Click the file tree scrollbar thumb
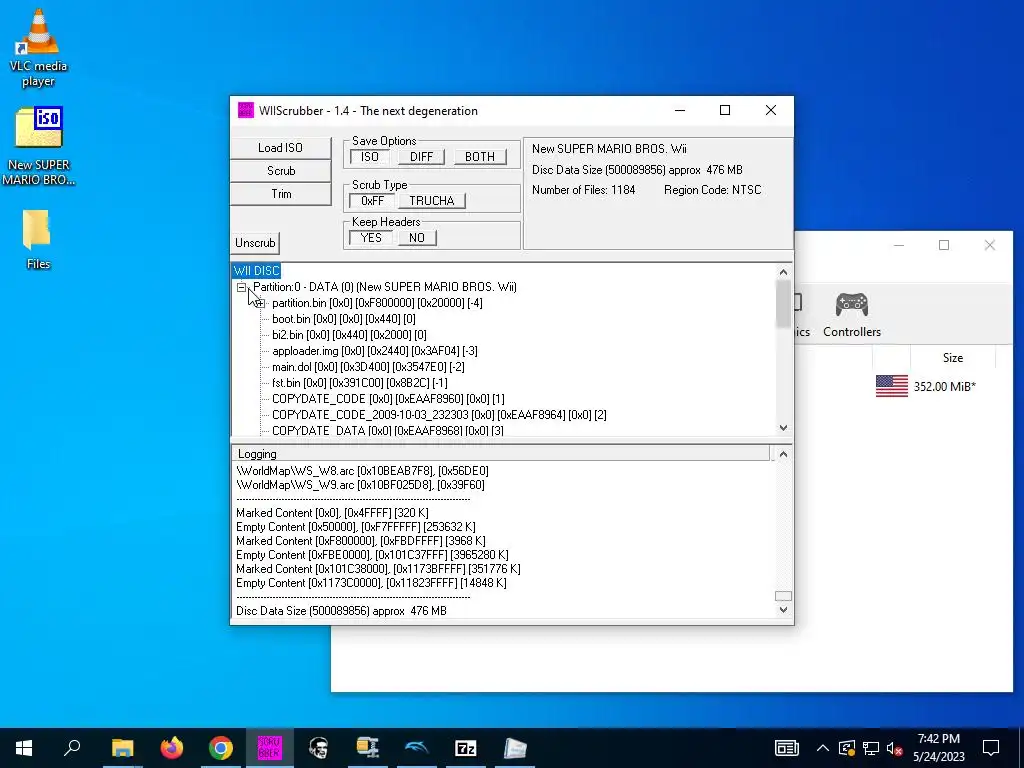Image resolution: width=1024 pixels, height=768 pixels. click(784, 303)
